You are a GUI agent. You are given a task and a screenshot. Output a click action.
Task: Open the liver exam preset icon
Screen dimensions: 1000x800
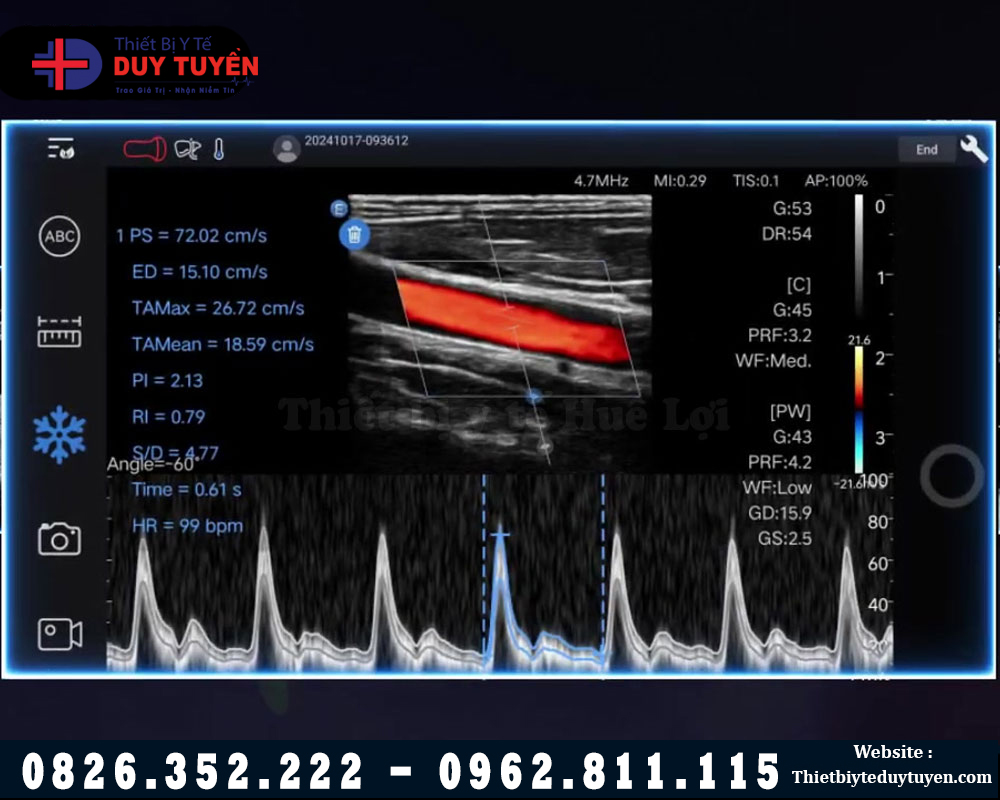tap(187, 150)
